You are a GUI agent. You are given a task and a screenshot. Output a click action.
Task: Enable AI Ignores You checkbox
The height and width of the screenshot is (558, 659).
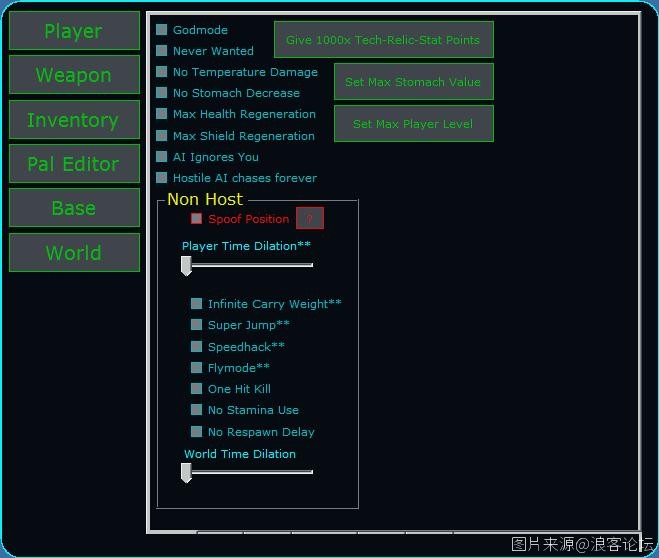pos(162,157)
